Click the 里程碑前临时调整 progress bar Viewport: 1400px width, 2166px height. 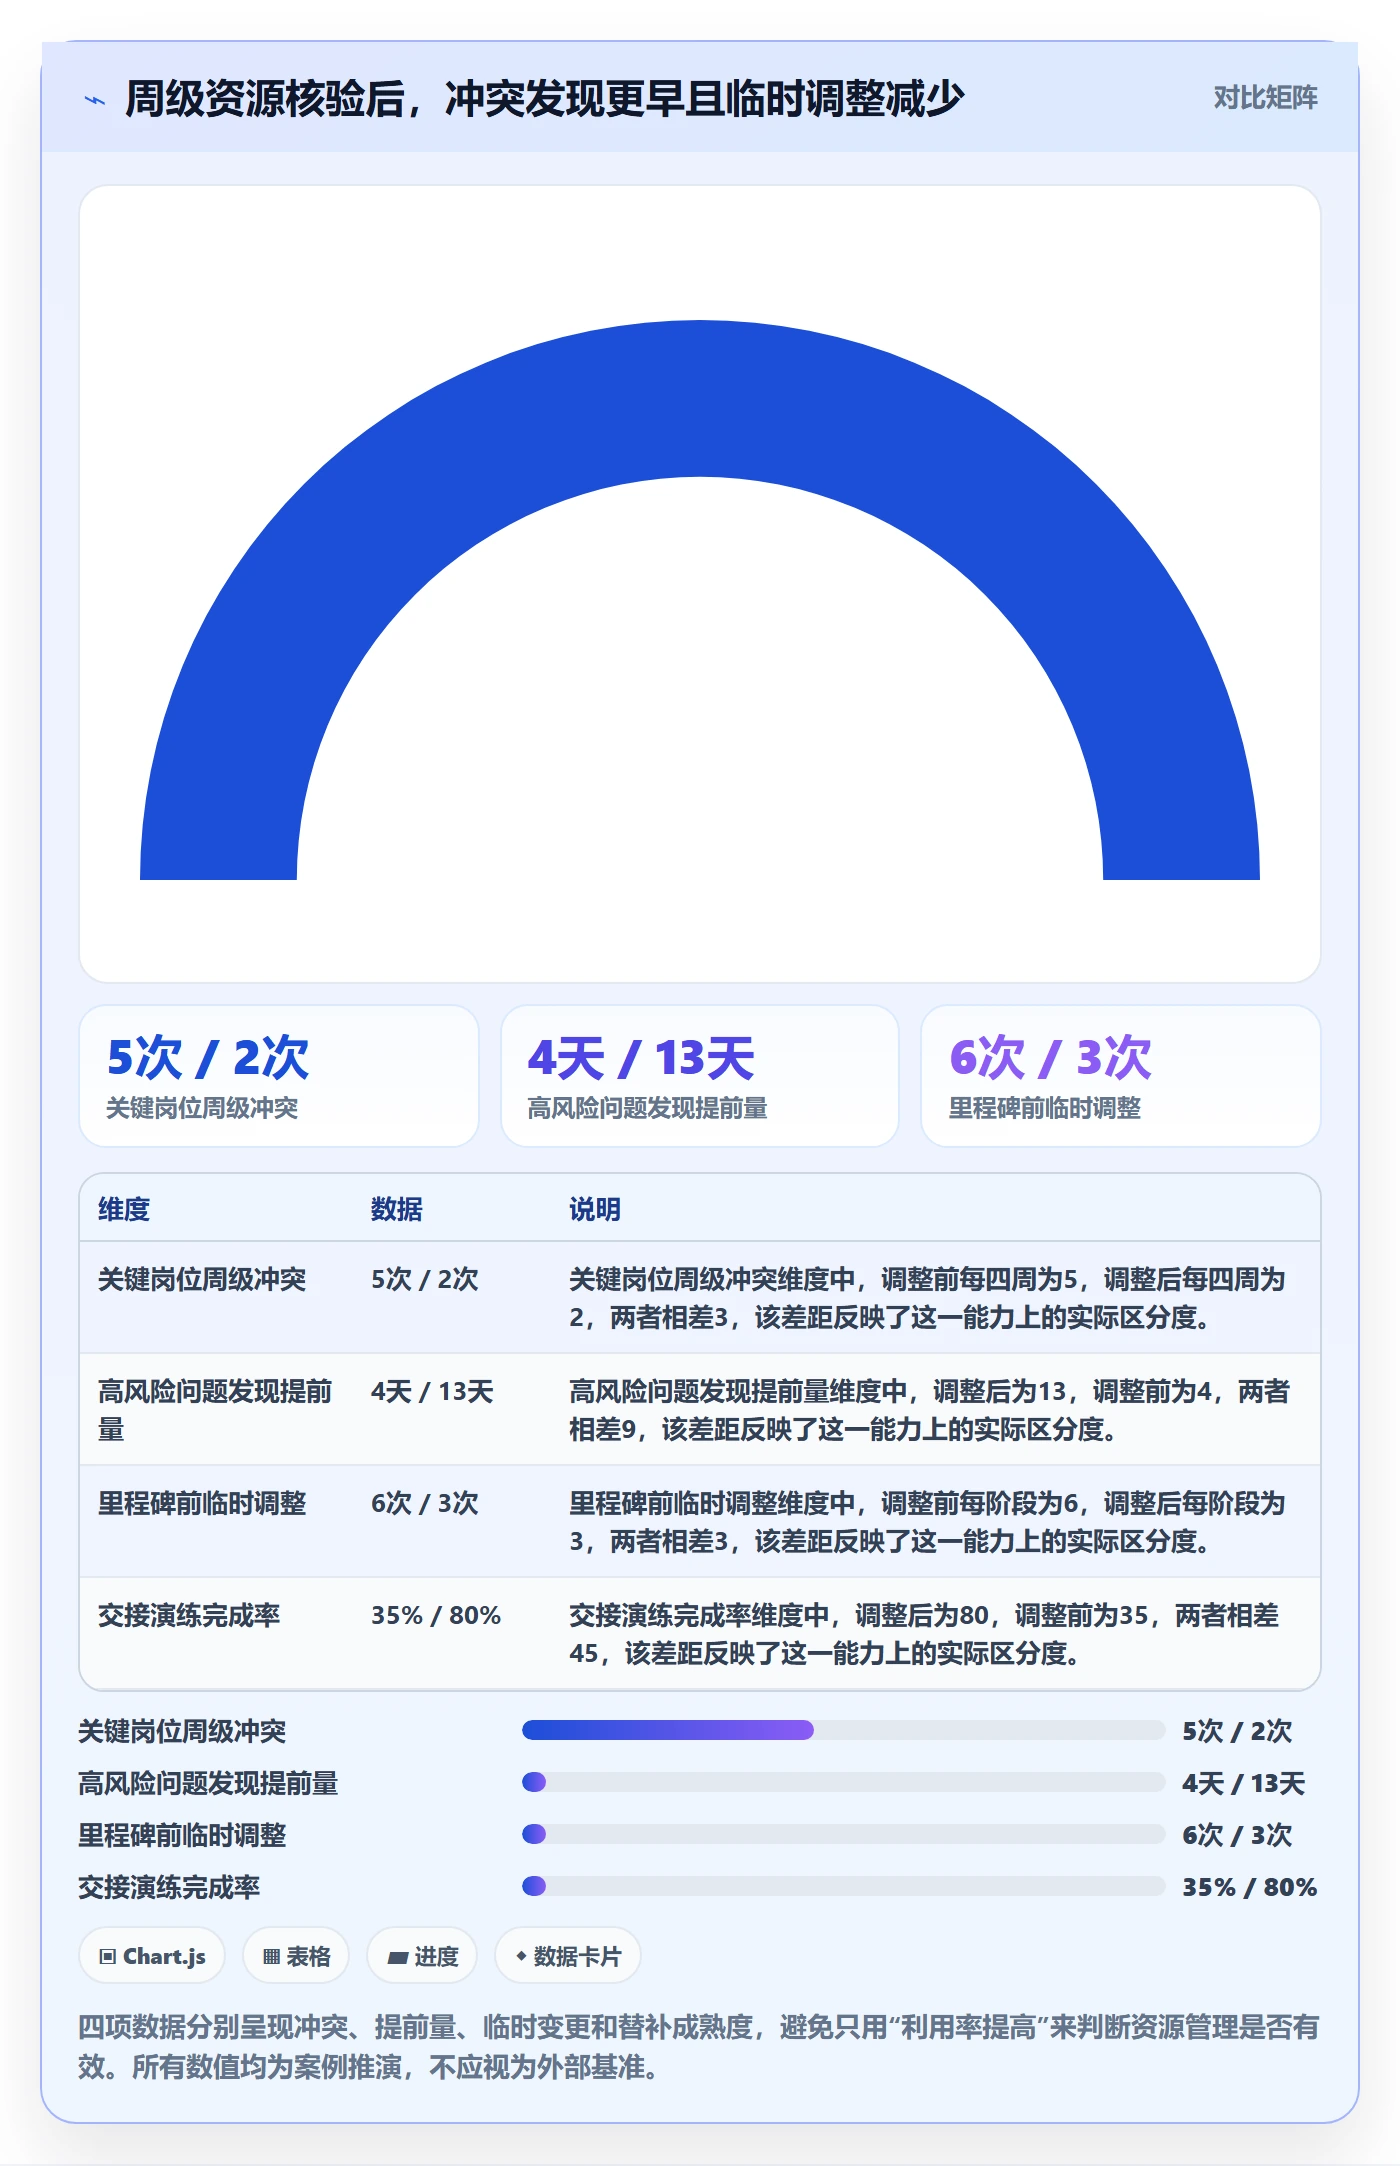click(x=843, y=1834)
